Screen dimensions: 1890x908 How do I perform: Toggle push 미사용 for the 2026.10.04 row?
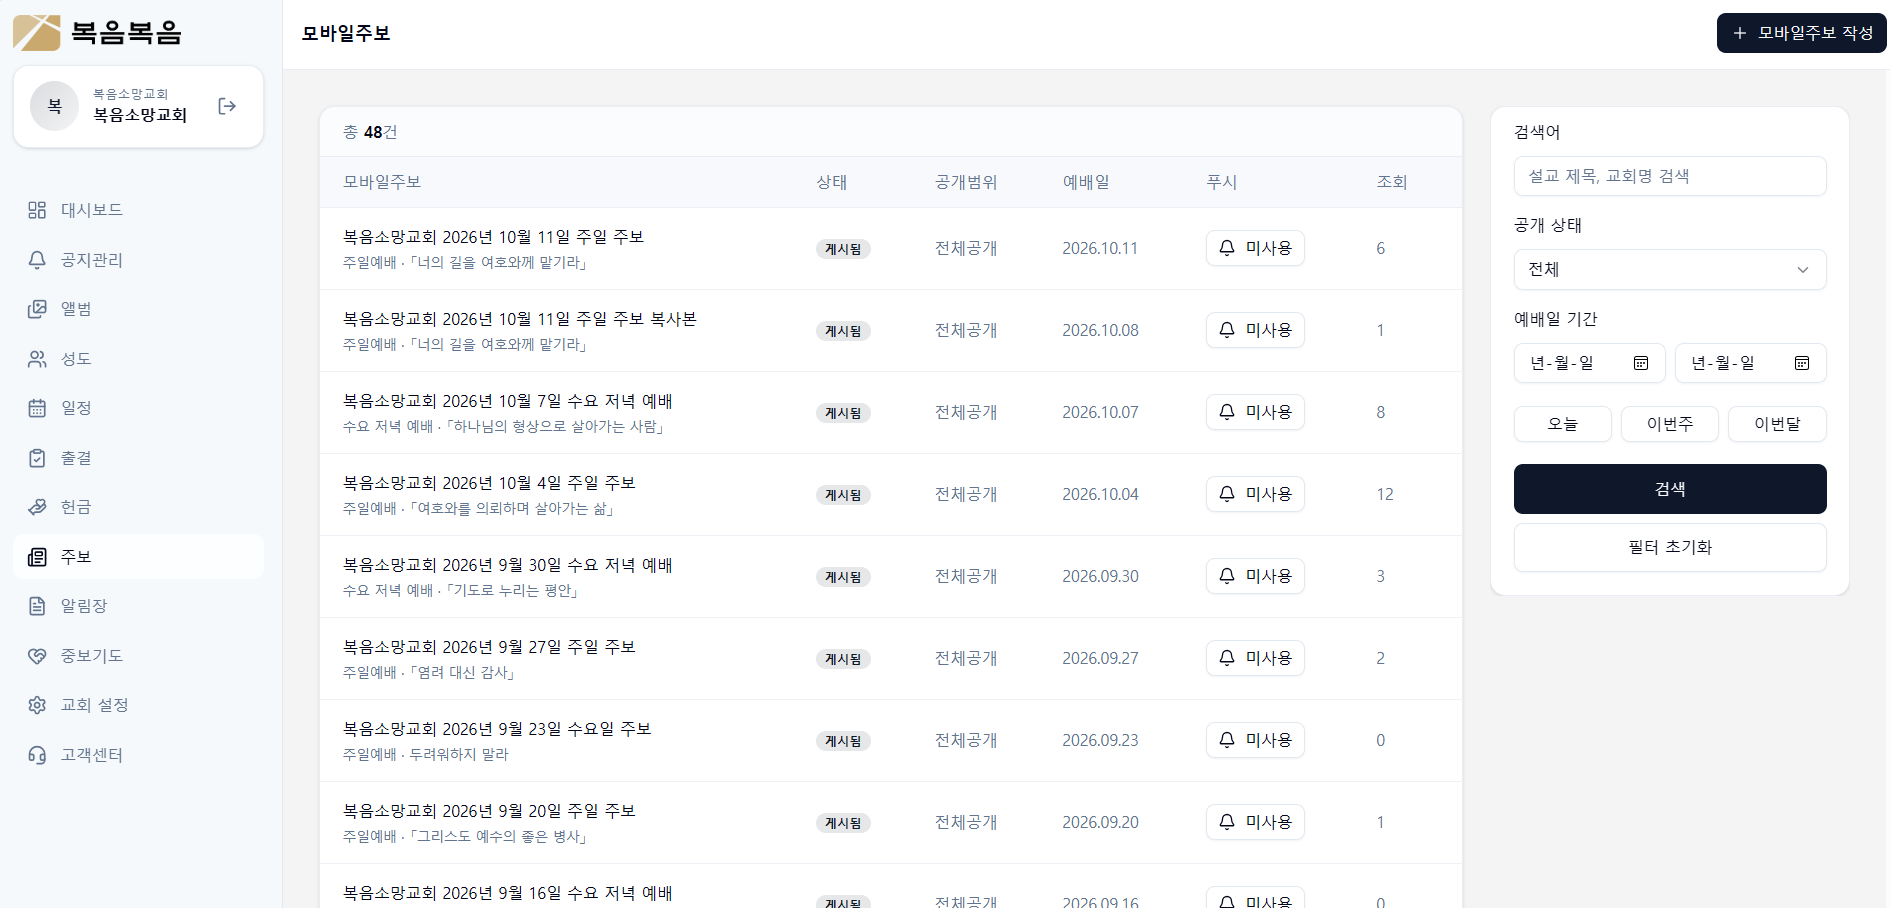(x=1255, y=494)
